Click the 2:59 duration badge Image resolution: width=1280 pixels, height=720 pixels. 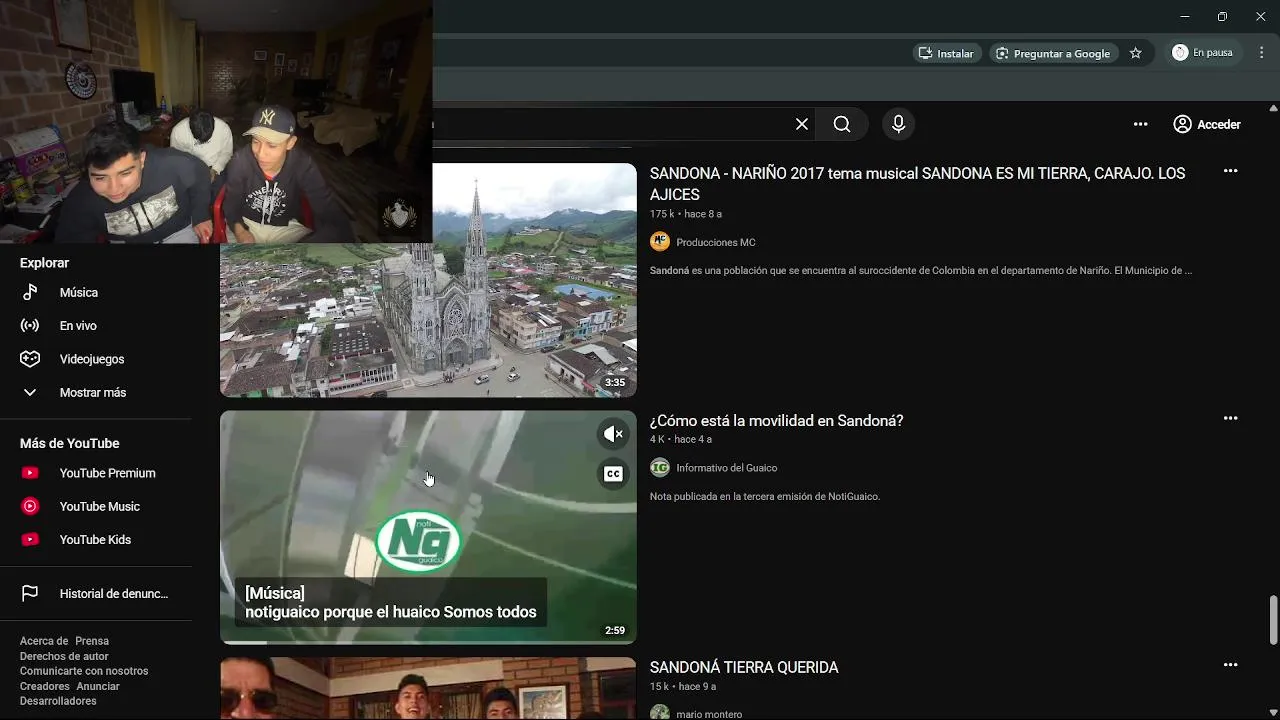pos(615,630)
